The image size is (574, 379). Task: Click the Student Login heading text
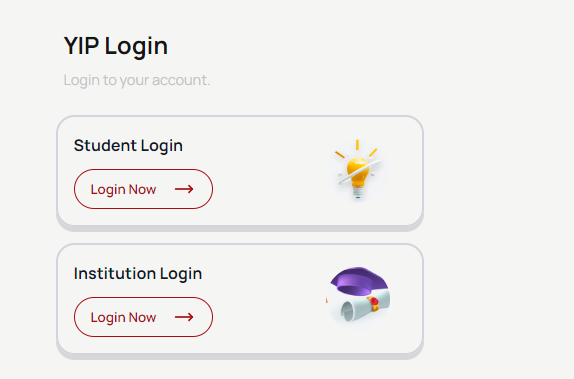[x=128, y=146]
